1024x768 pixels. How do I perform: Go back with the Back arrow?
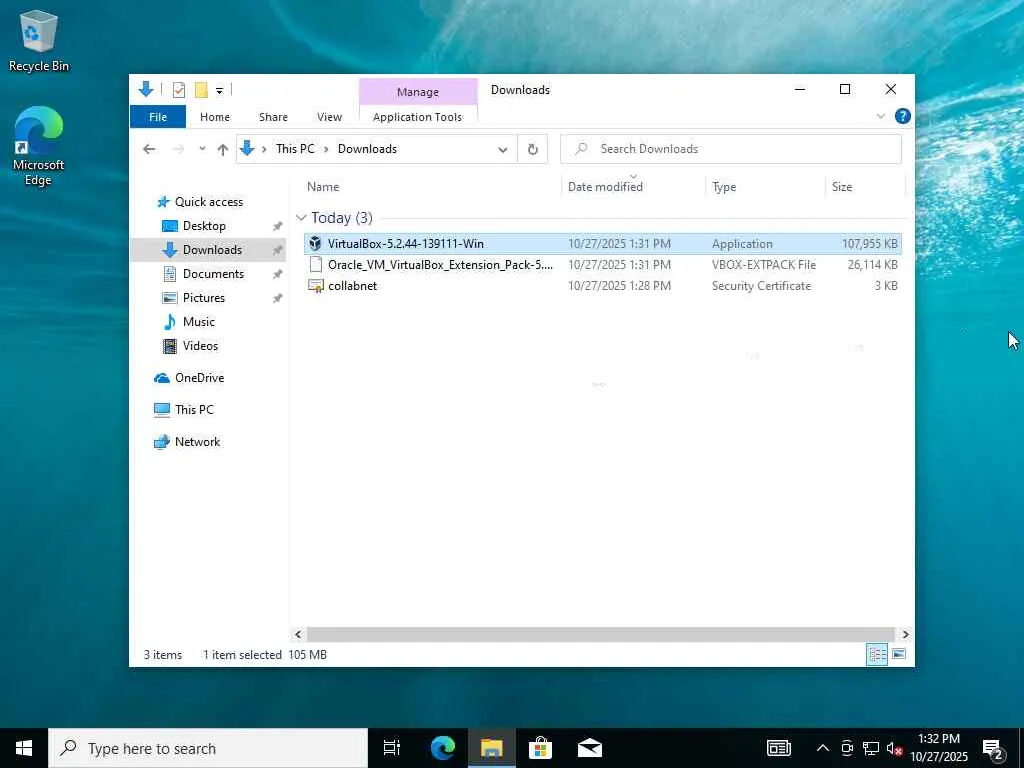[150, 149]
